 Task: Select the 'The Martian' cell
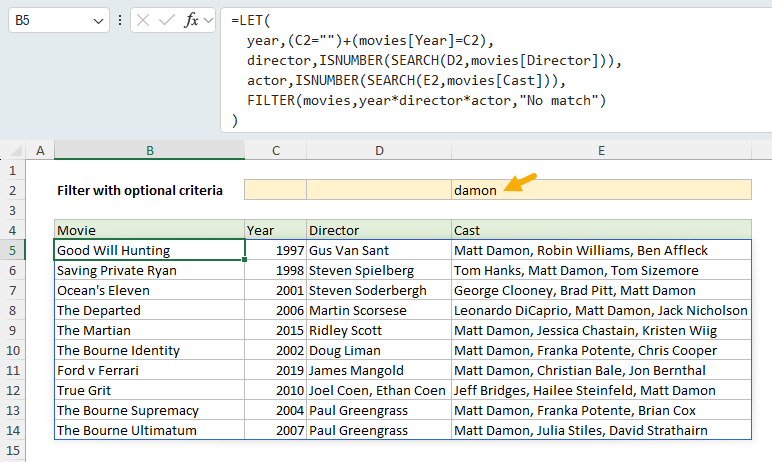point(149,330)
